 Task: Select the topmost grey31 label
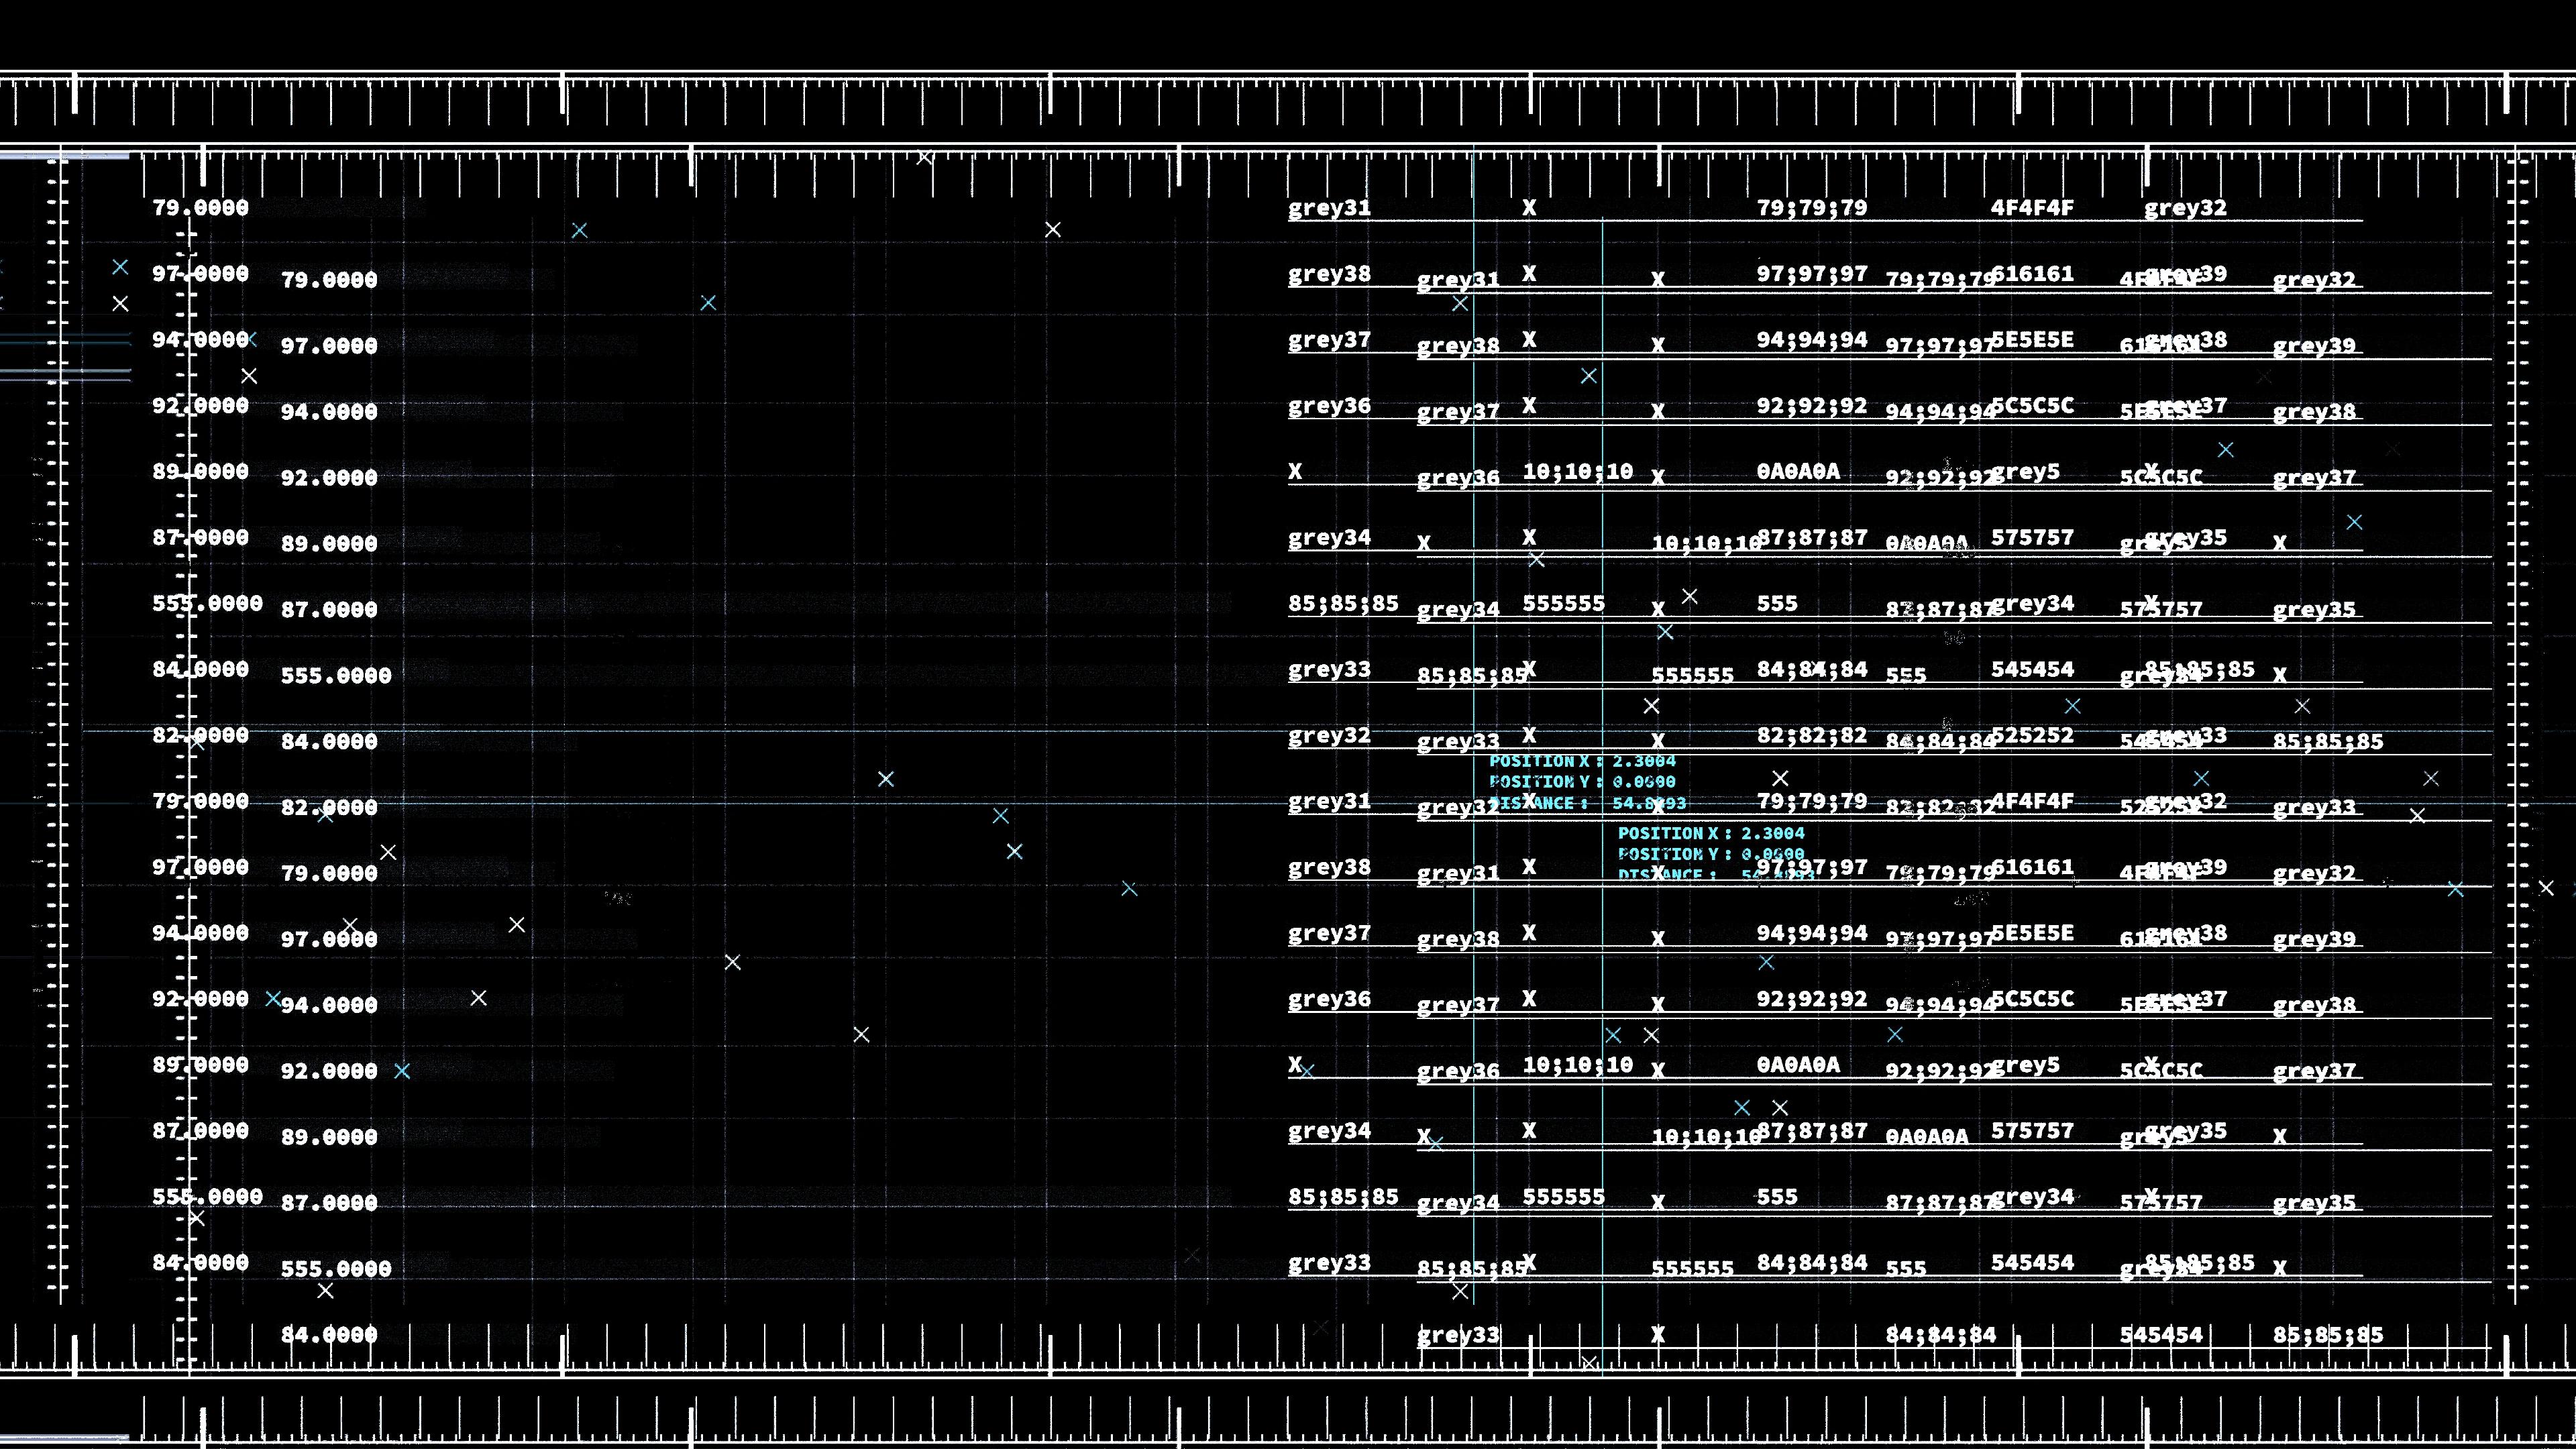click(1329, 209)
